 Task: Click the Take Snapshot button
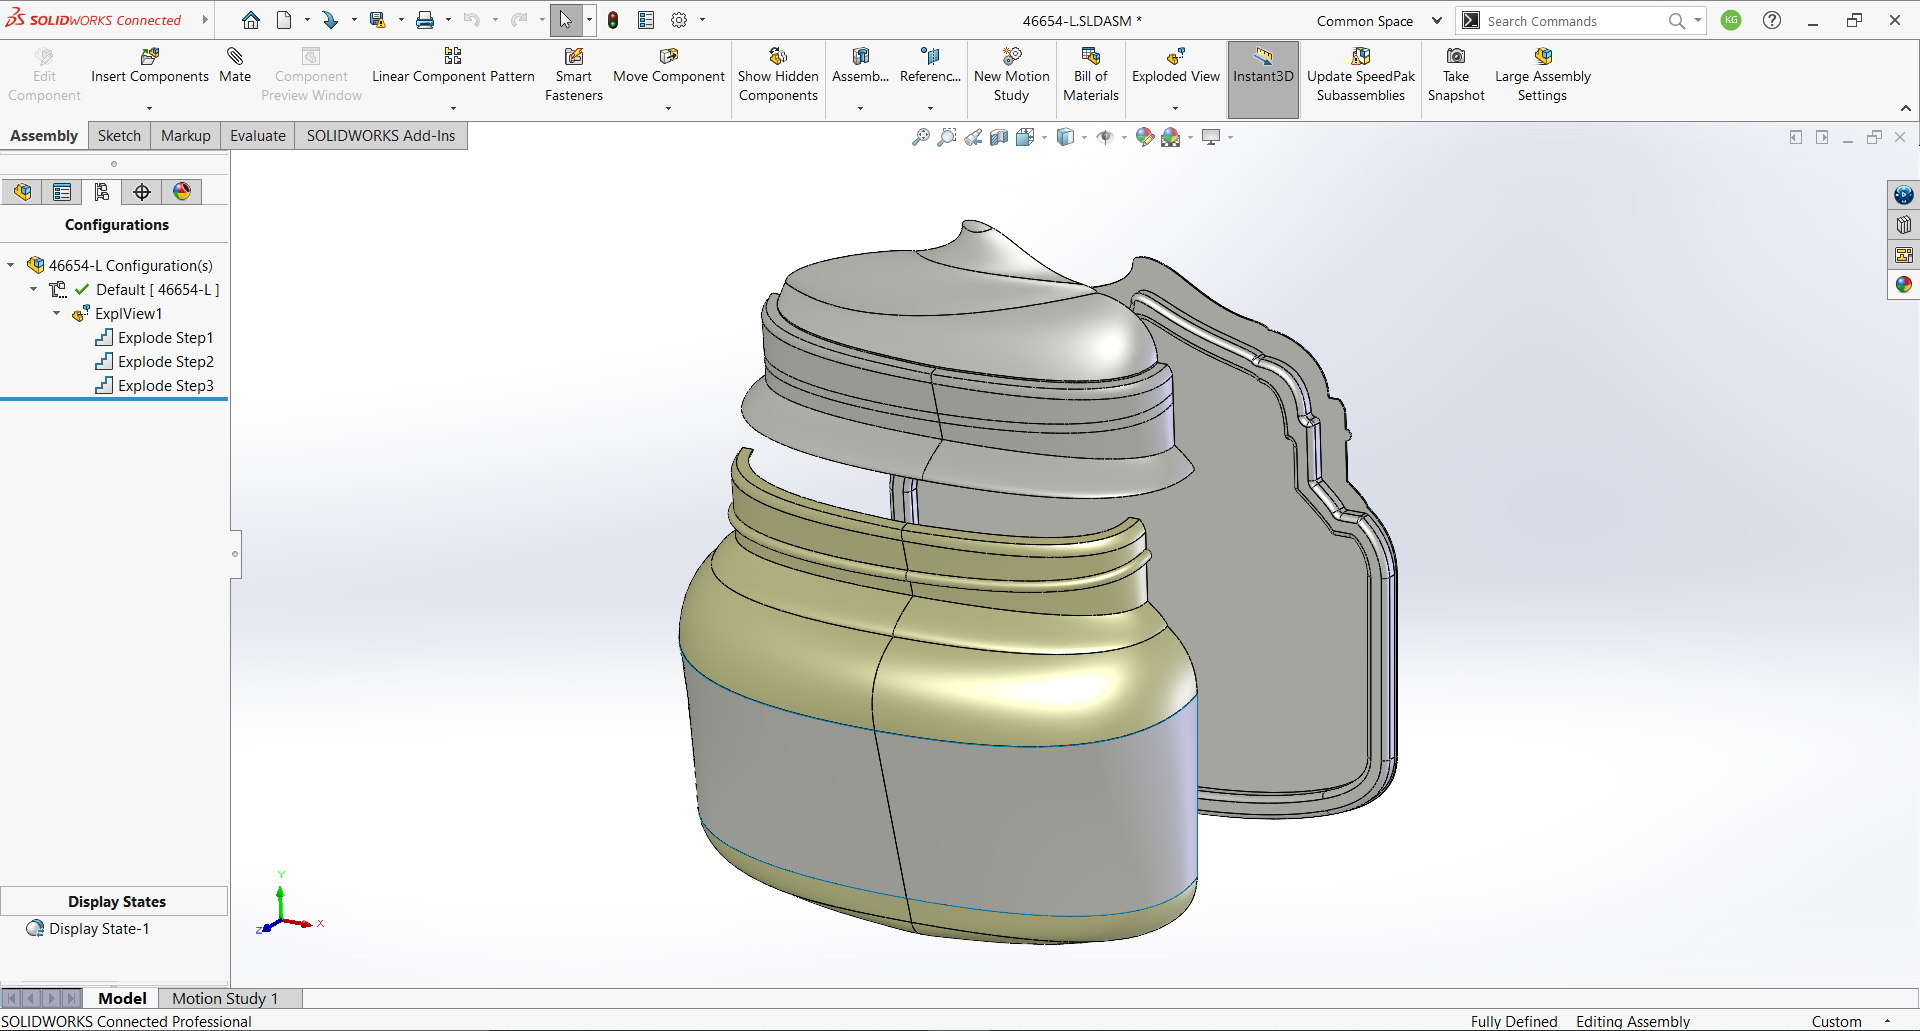(1456, 75)
